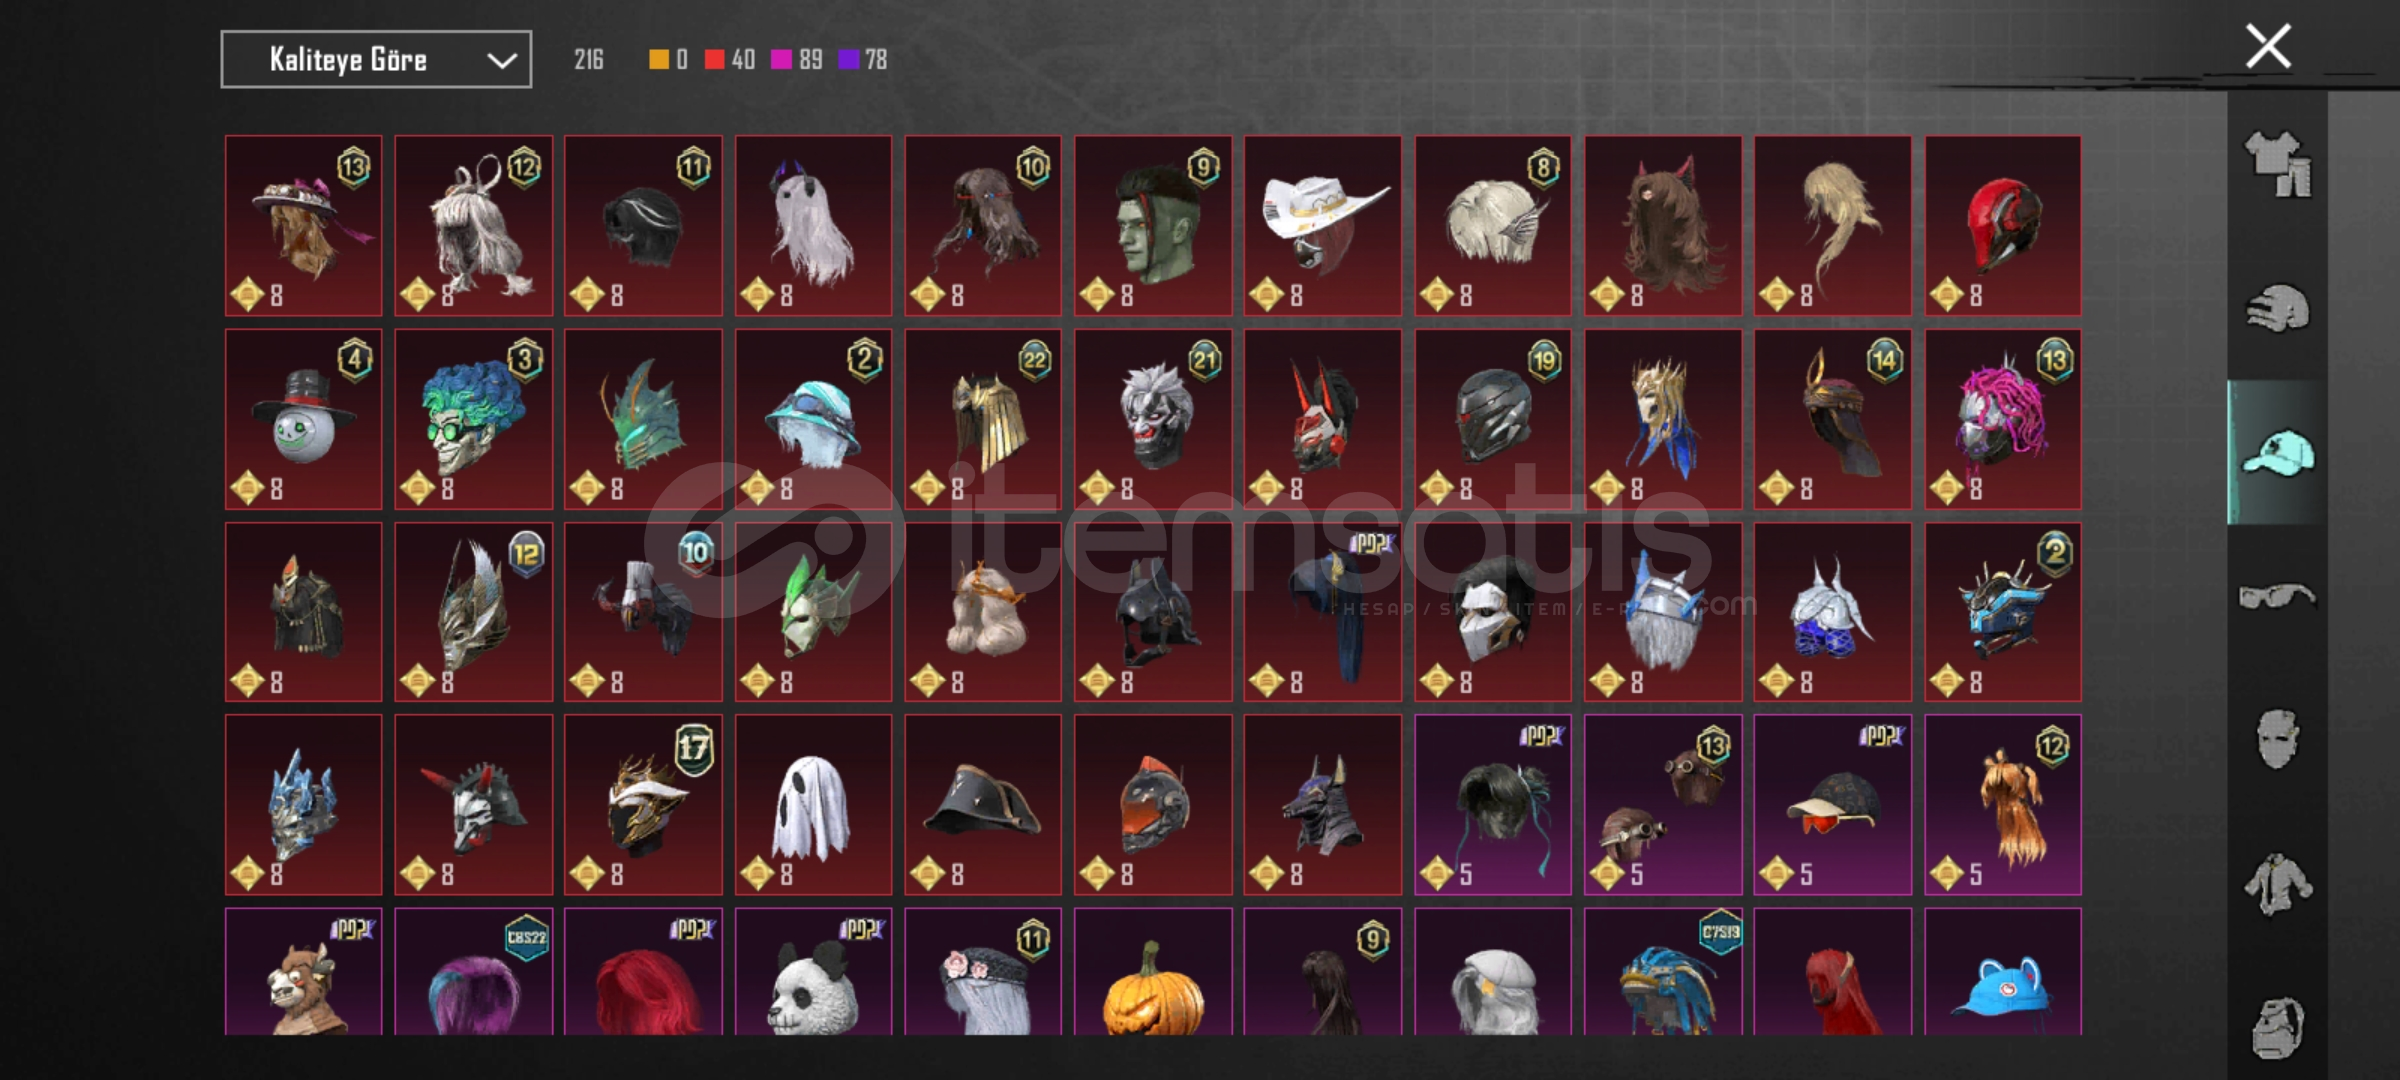2400x1080 pixels.
Task: Click the dropdown chevron beside Kaliteye Göre
Action: 501,61
